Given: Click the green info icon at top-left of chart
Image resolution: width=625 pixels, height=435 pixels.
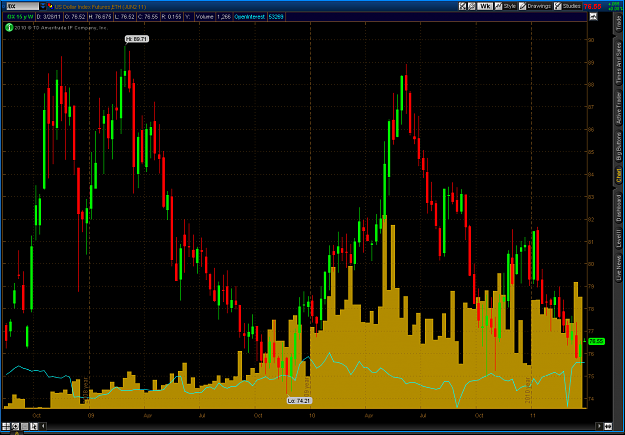Looking at the screenshot, I should [x=9, y=28].
